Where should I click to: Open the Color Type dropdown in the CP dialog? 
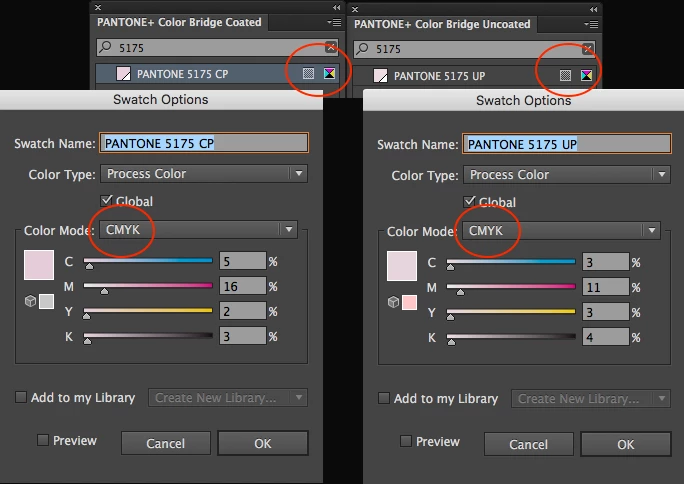(x=204, y=174)
